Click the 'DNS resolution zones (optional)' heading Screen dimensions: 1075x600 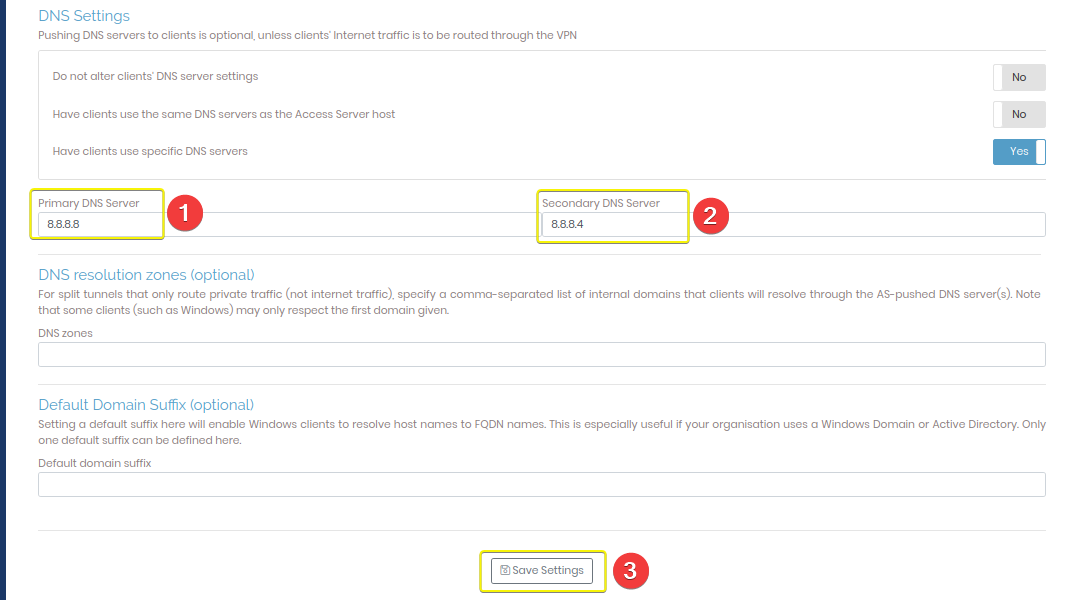click(146, 275)
